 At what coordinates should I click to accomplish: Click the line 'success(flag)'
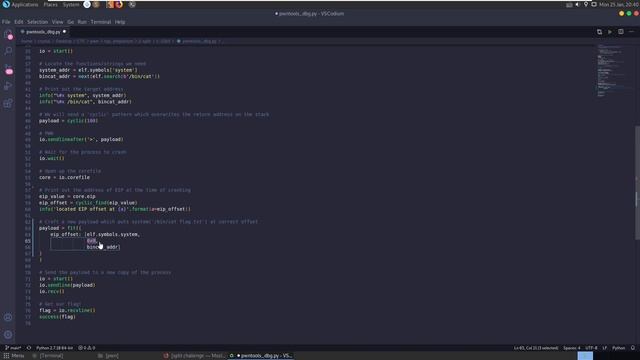(57, 317)
